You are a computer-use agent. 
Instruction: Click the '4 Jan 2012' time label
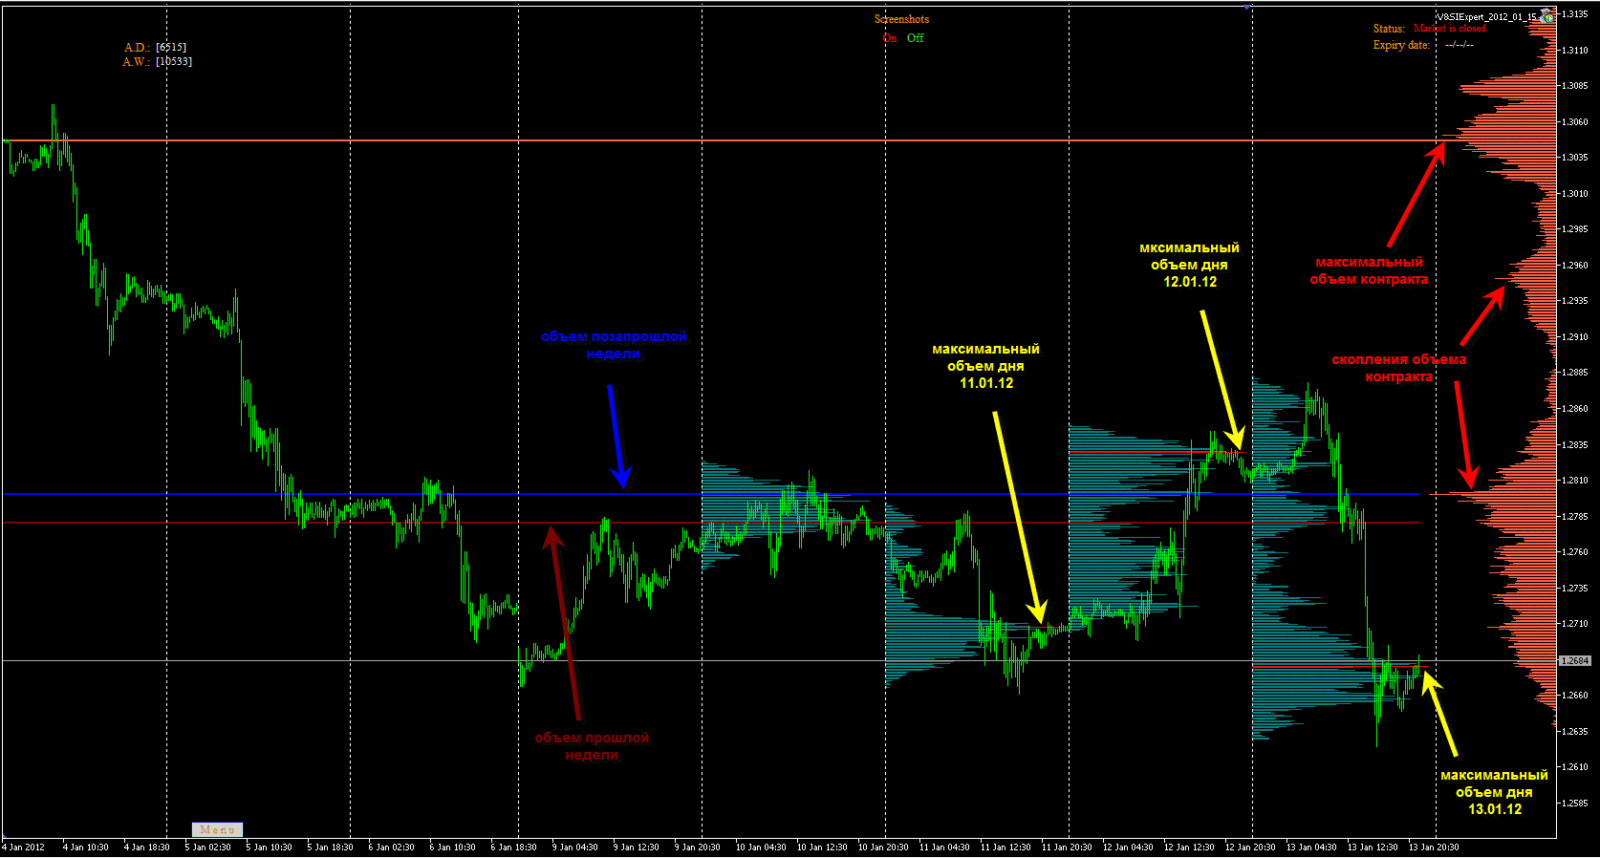[x=24, y=848]
